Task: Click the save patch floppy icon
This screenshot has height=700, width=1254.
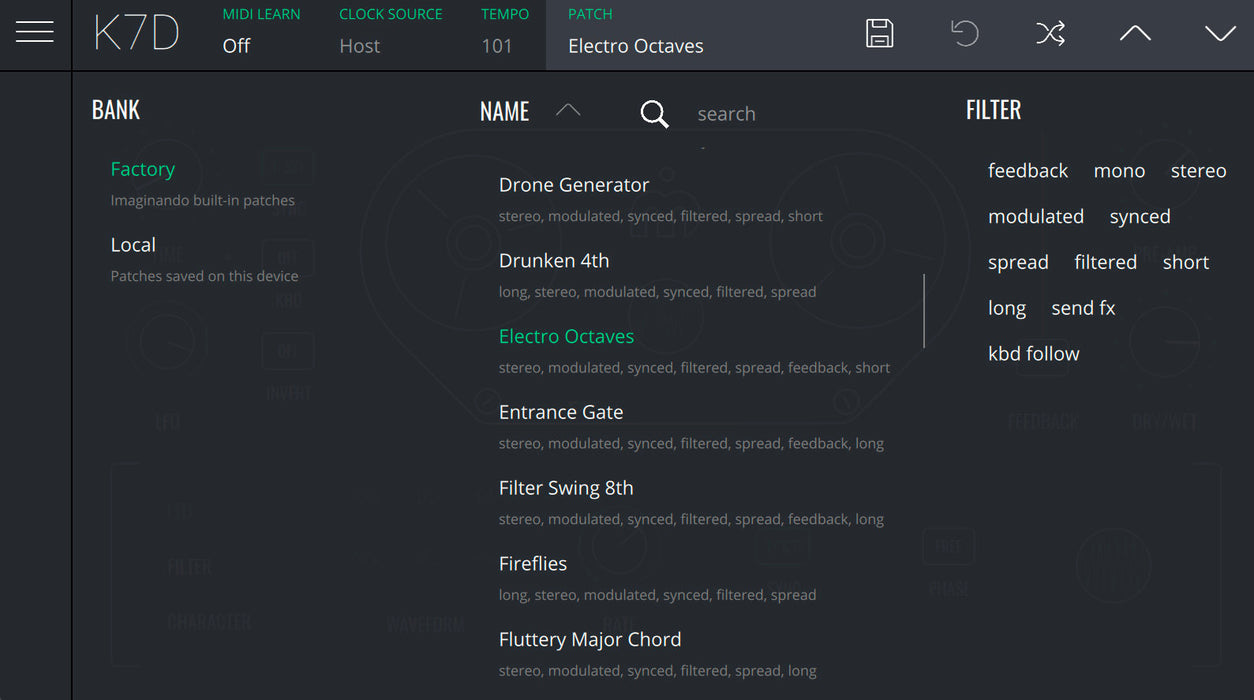Action: click(x=879, y=33)
